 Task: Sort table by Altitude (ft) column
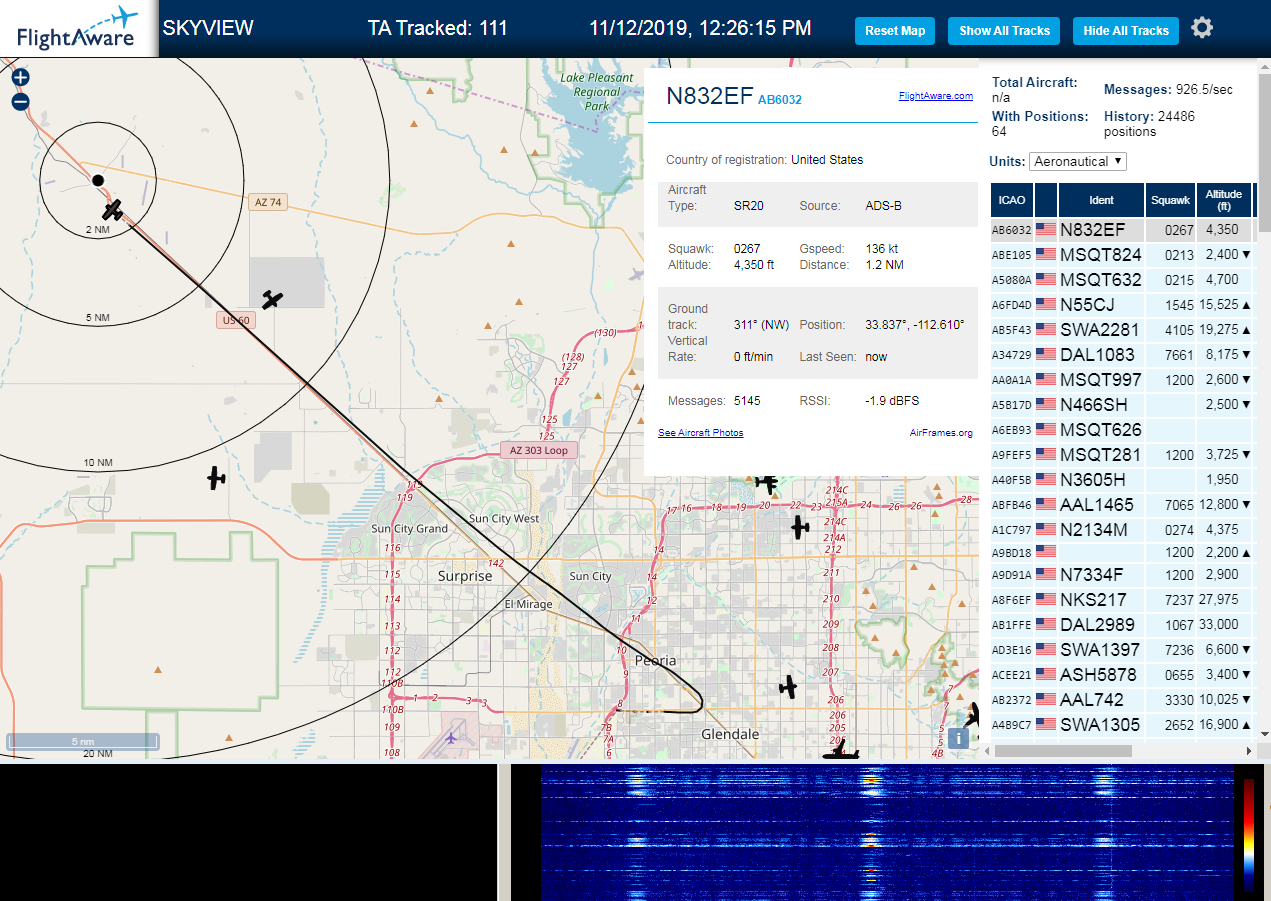[1223, 200]
